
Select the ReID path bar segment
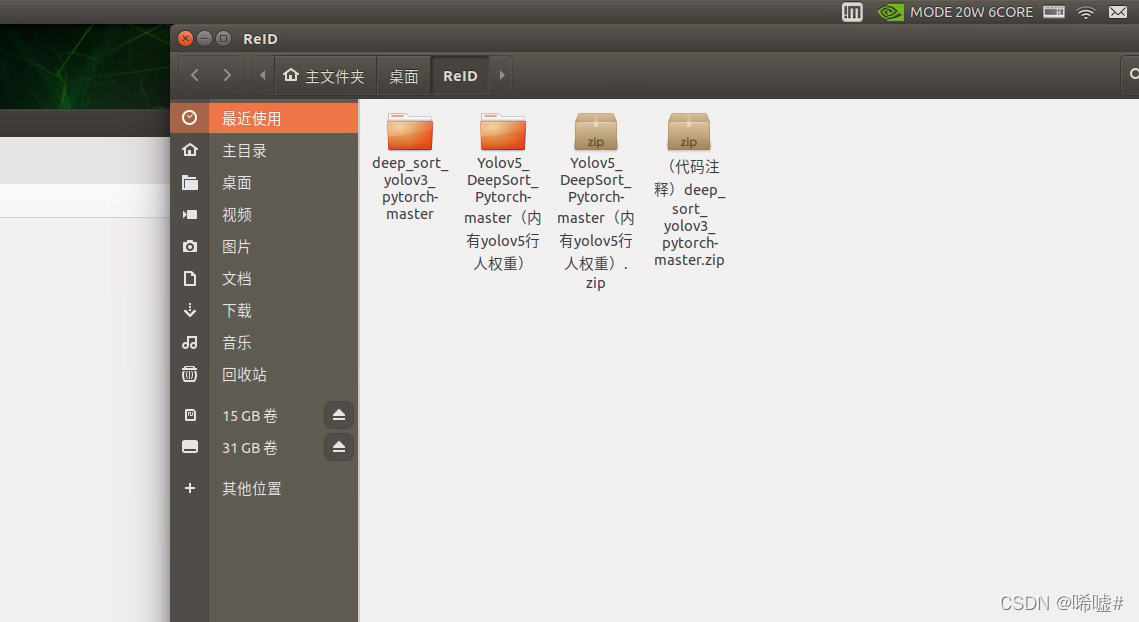(461, 76)
